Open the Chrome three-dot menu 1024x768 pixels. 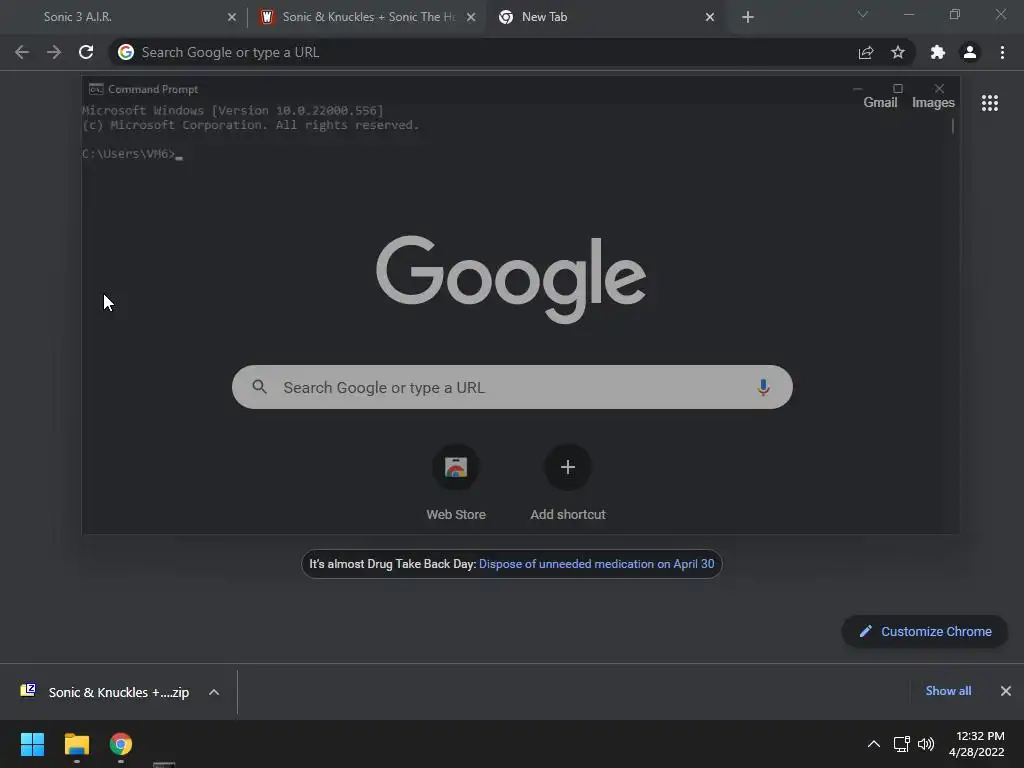1002,52
